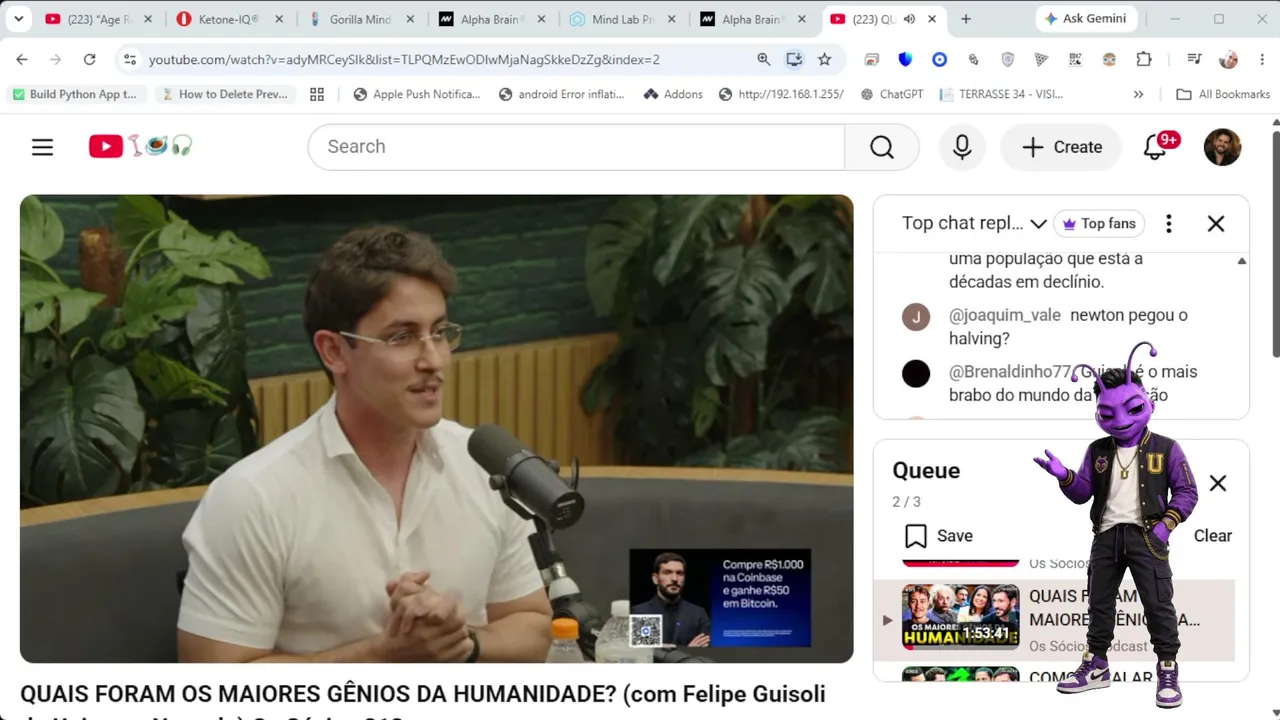Open @joaquim_vale chat author name
Image resolution: width=1280 pixels, height=720 pixels.
(1004, 315)
